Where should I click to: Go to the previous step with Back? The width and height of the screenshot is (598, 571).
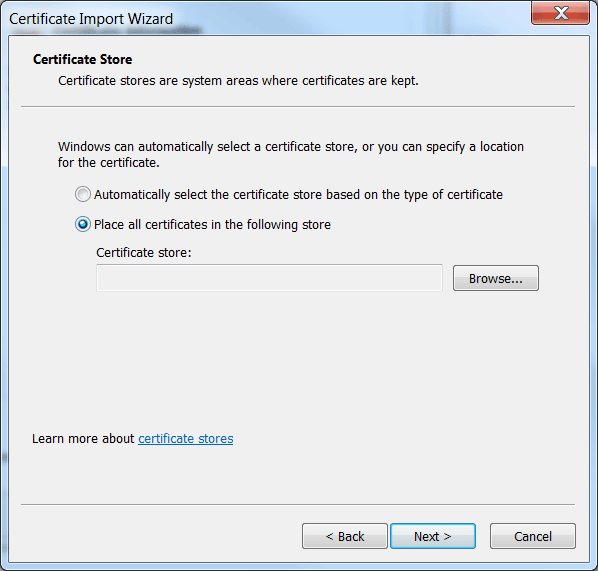345,536
